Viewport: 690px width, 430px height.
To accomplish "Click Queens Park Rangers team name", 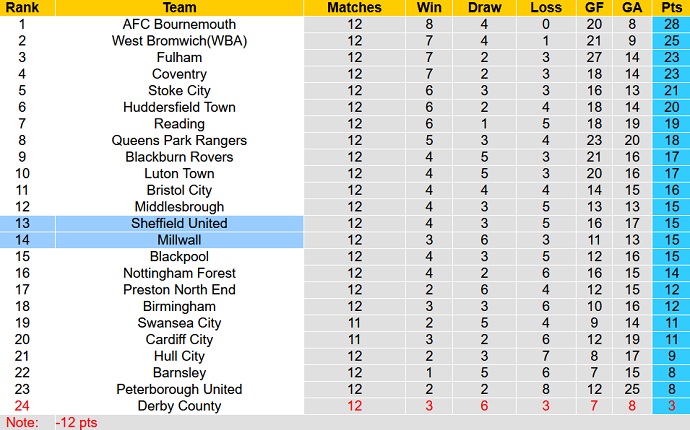I will [179, 140].
